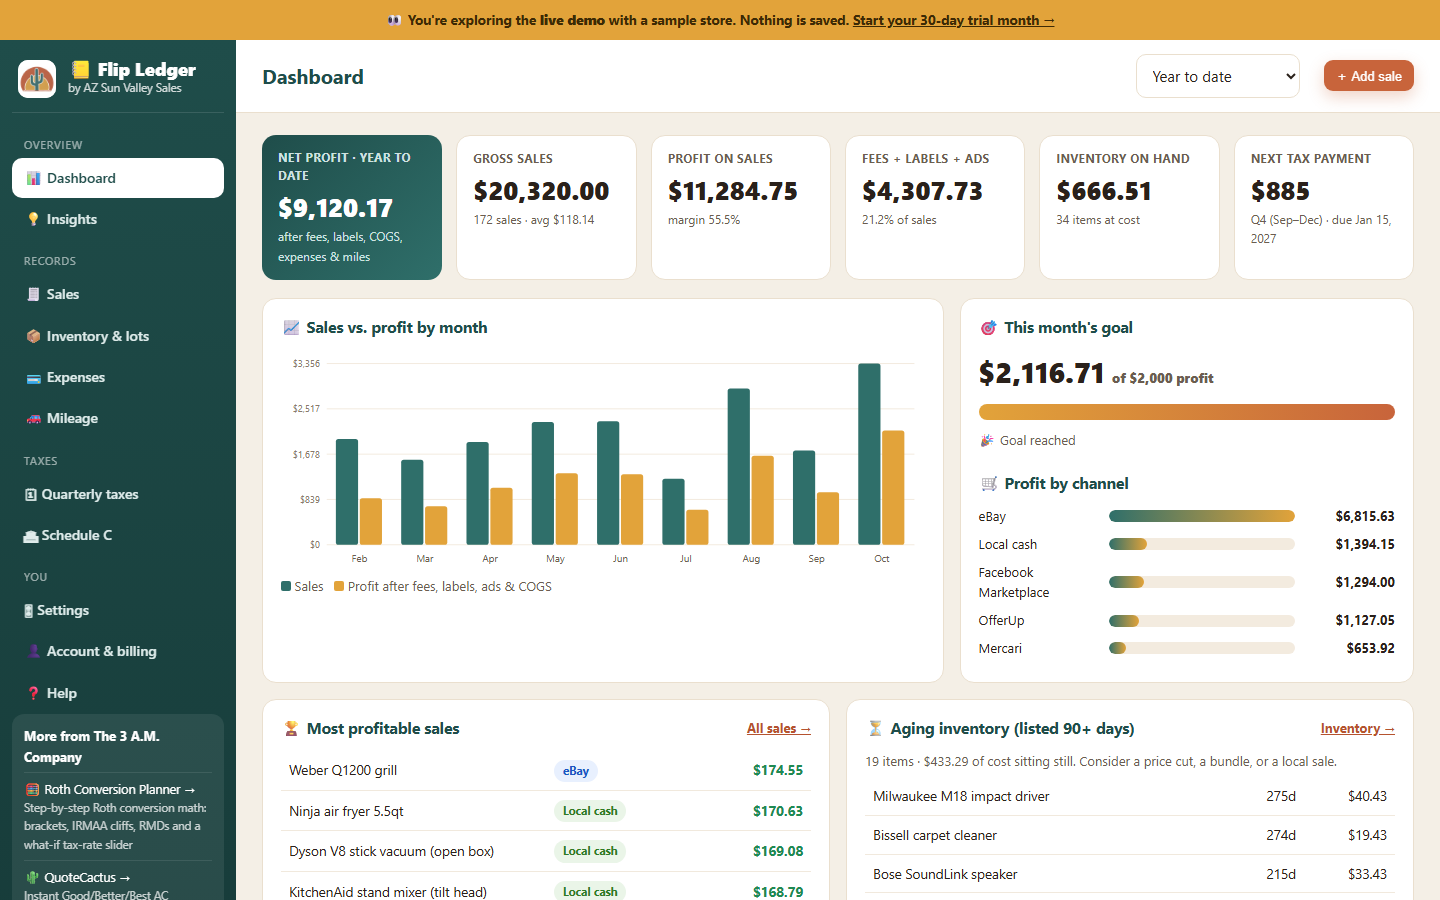Follow the Inventory link in Aging inventory
The image size is (1440, 900).
point(1357,729)
